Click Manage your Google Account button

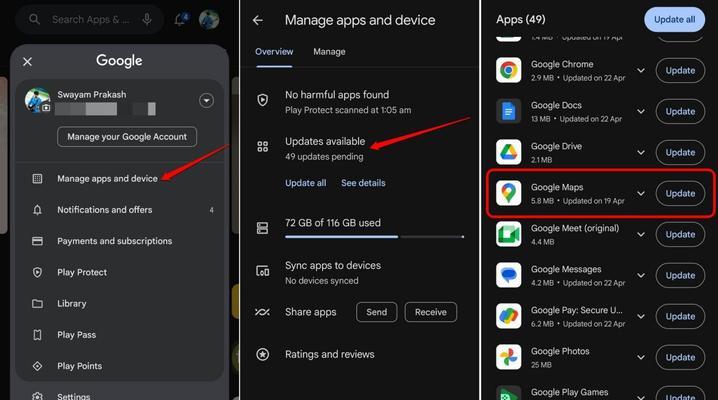coord(127,136)
